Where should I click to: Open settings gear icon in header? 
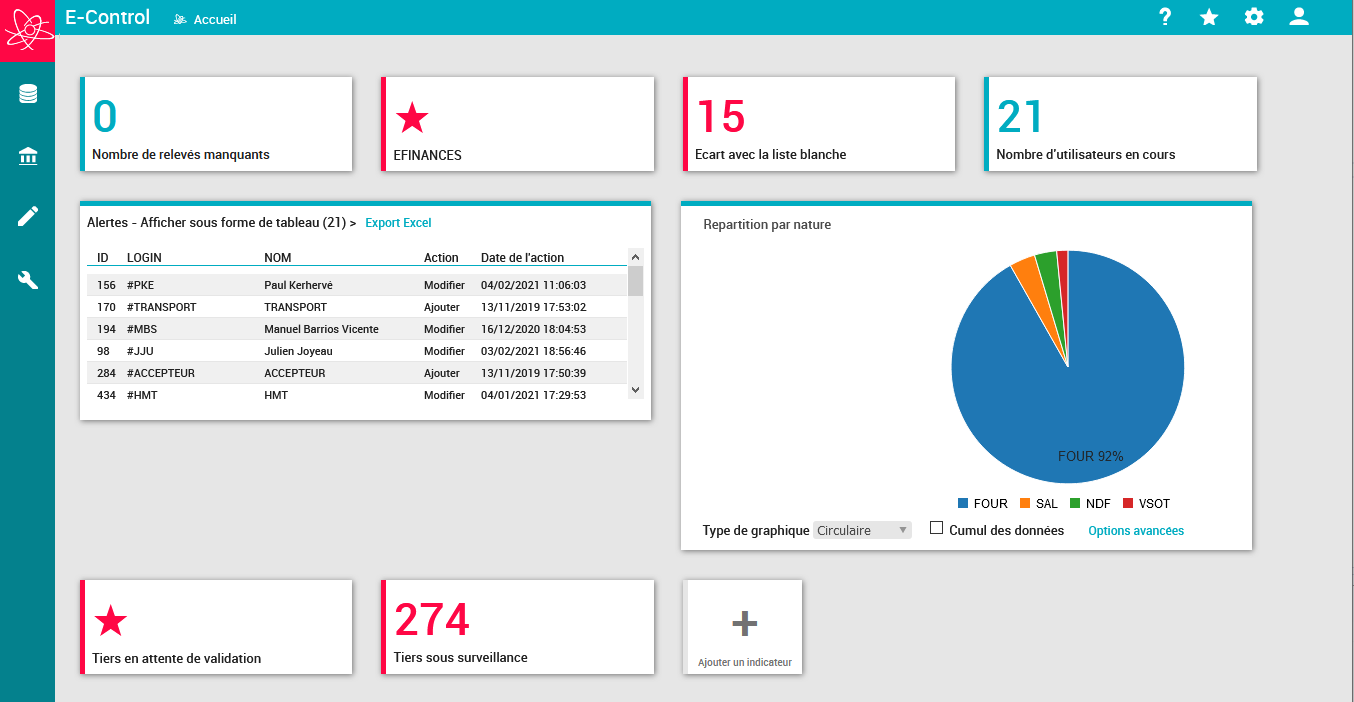click(x=1254, y=17)
